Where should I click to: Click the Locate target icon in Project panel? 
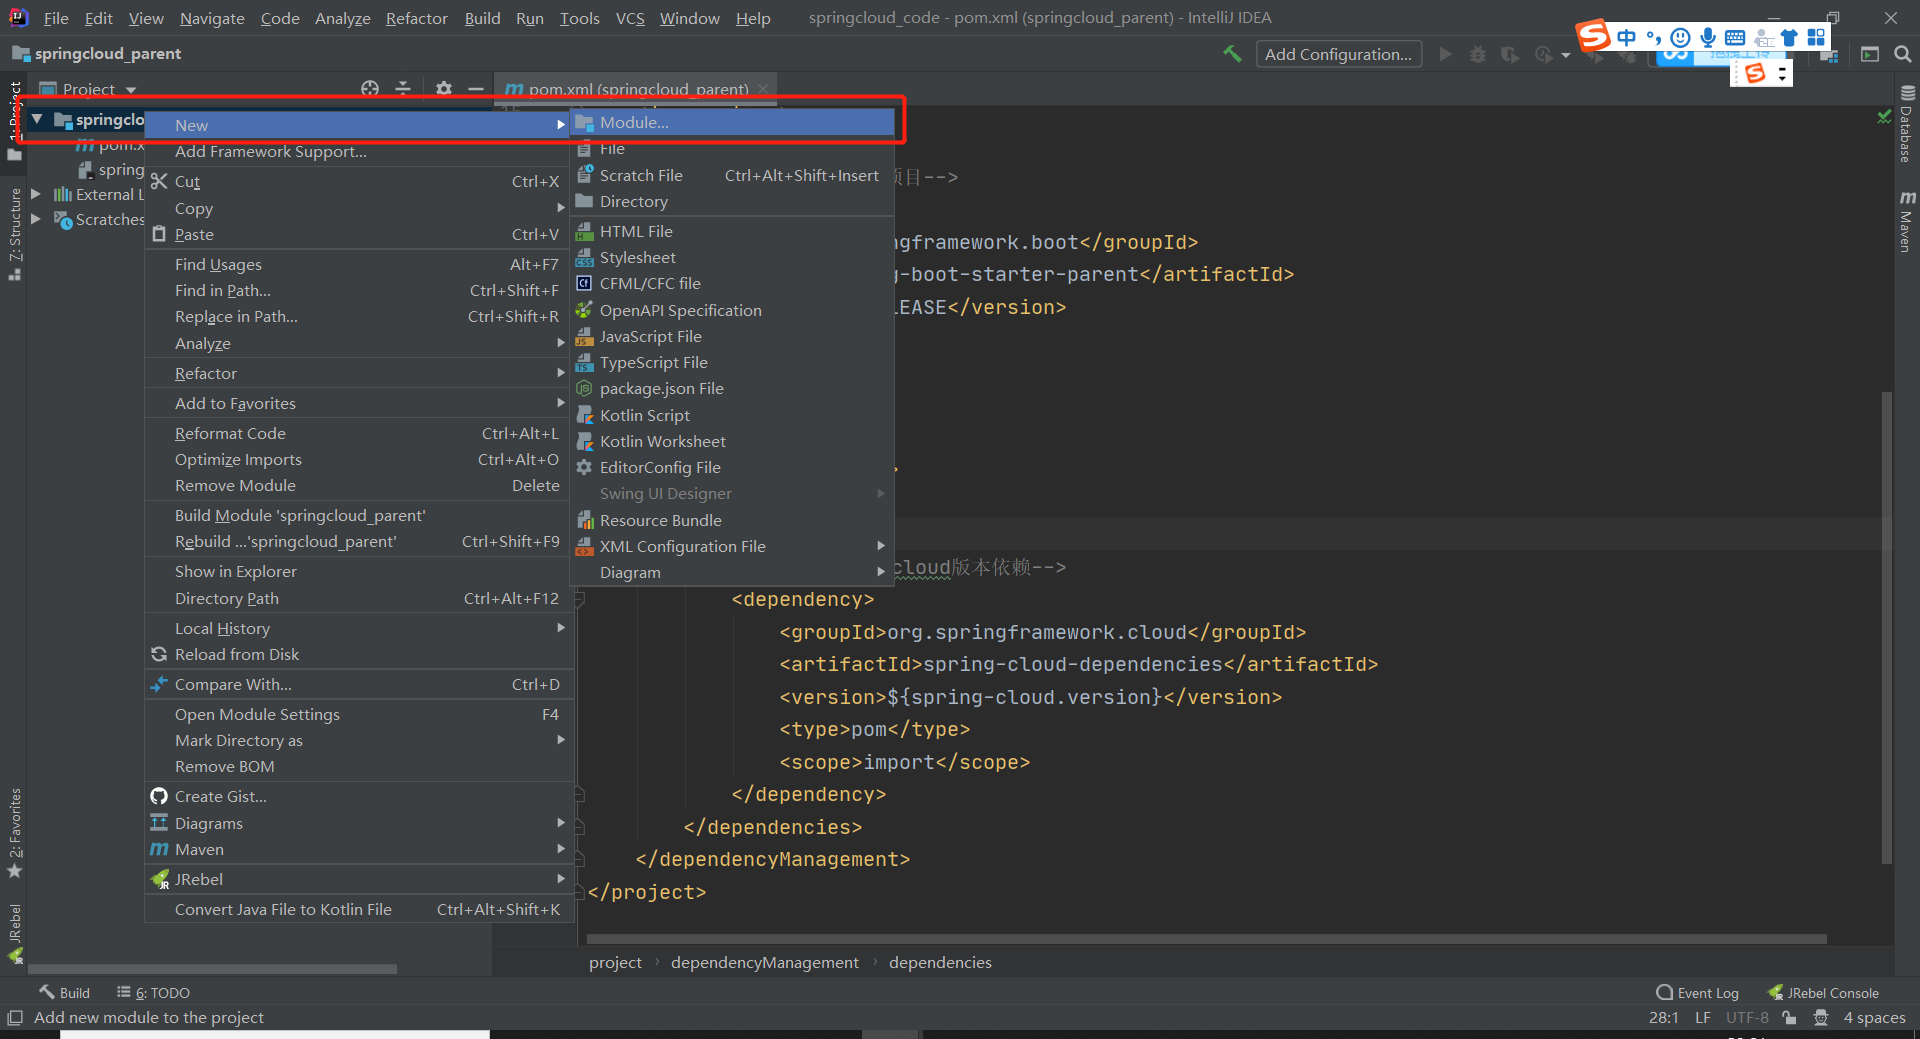(x=370, y=89)
